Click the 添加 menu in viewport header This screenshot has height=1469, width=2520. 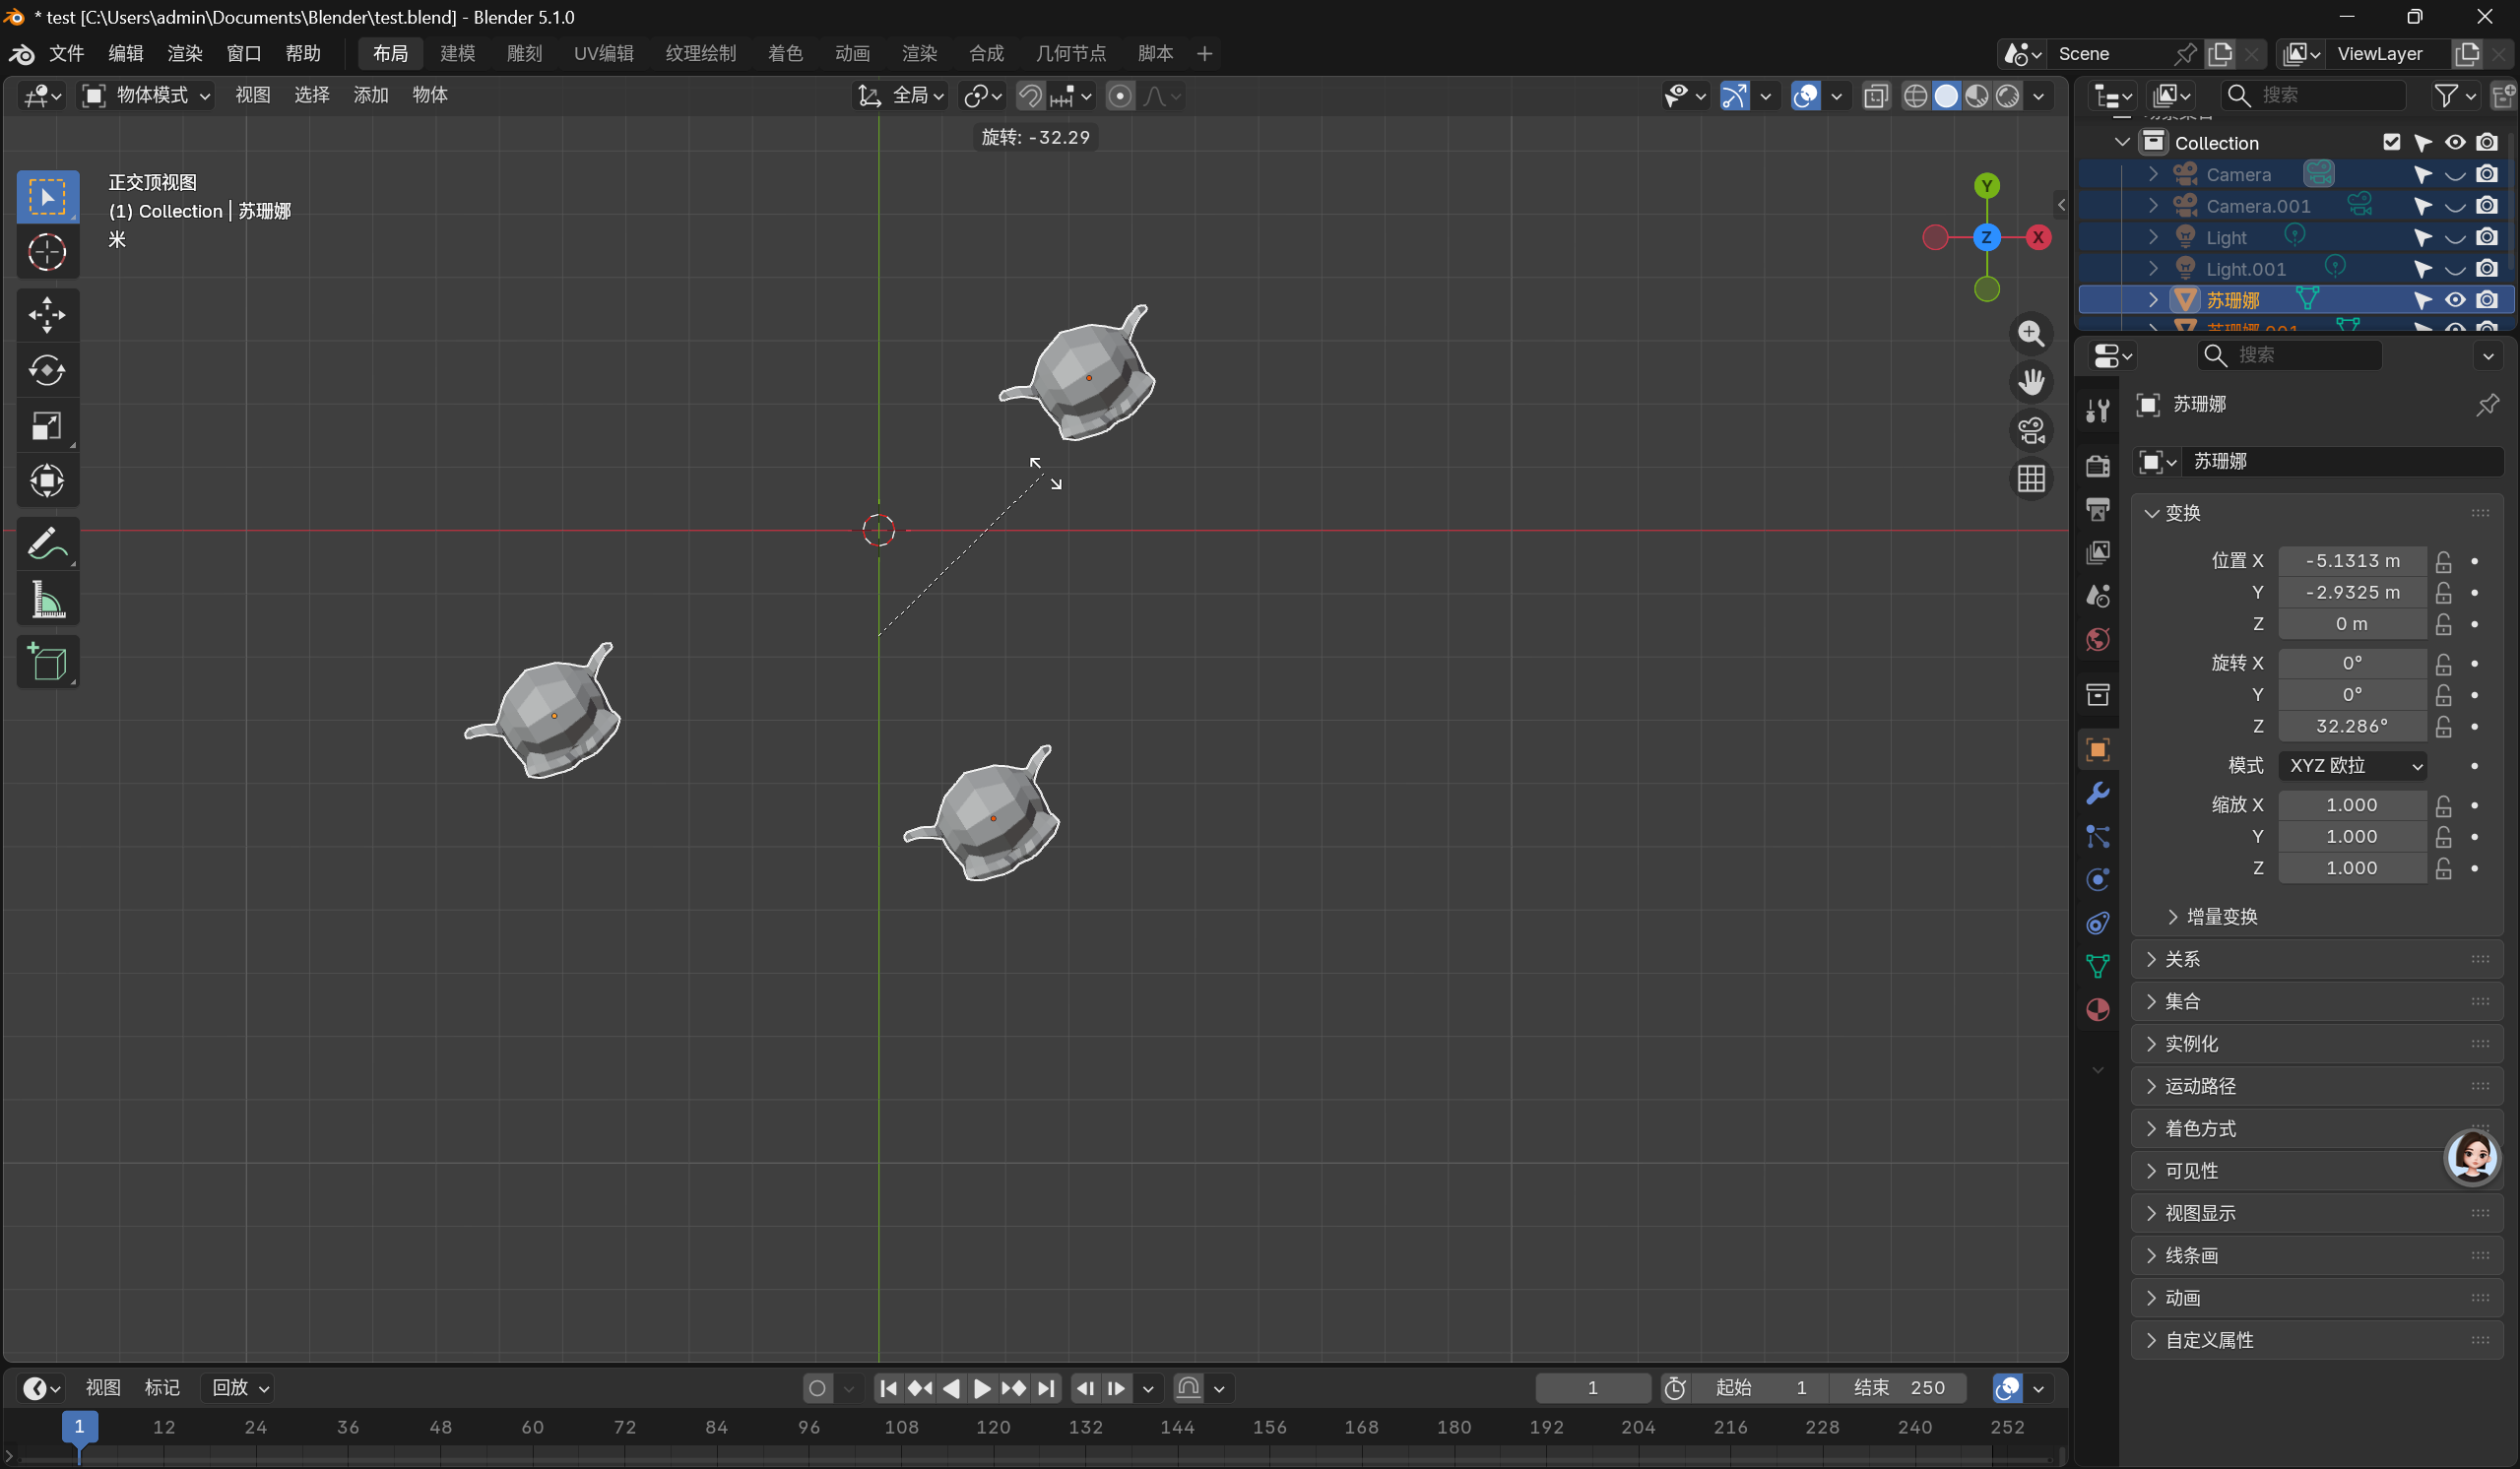371,95
